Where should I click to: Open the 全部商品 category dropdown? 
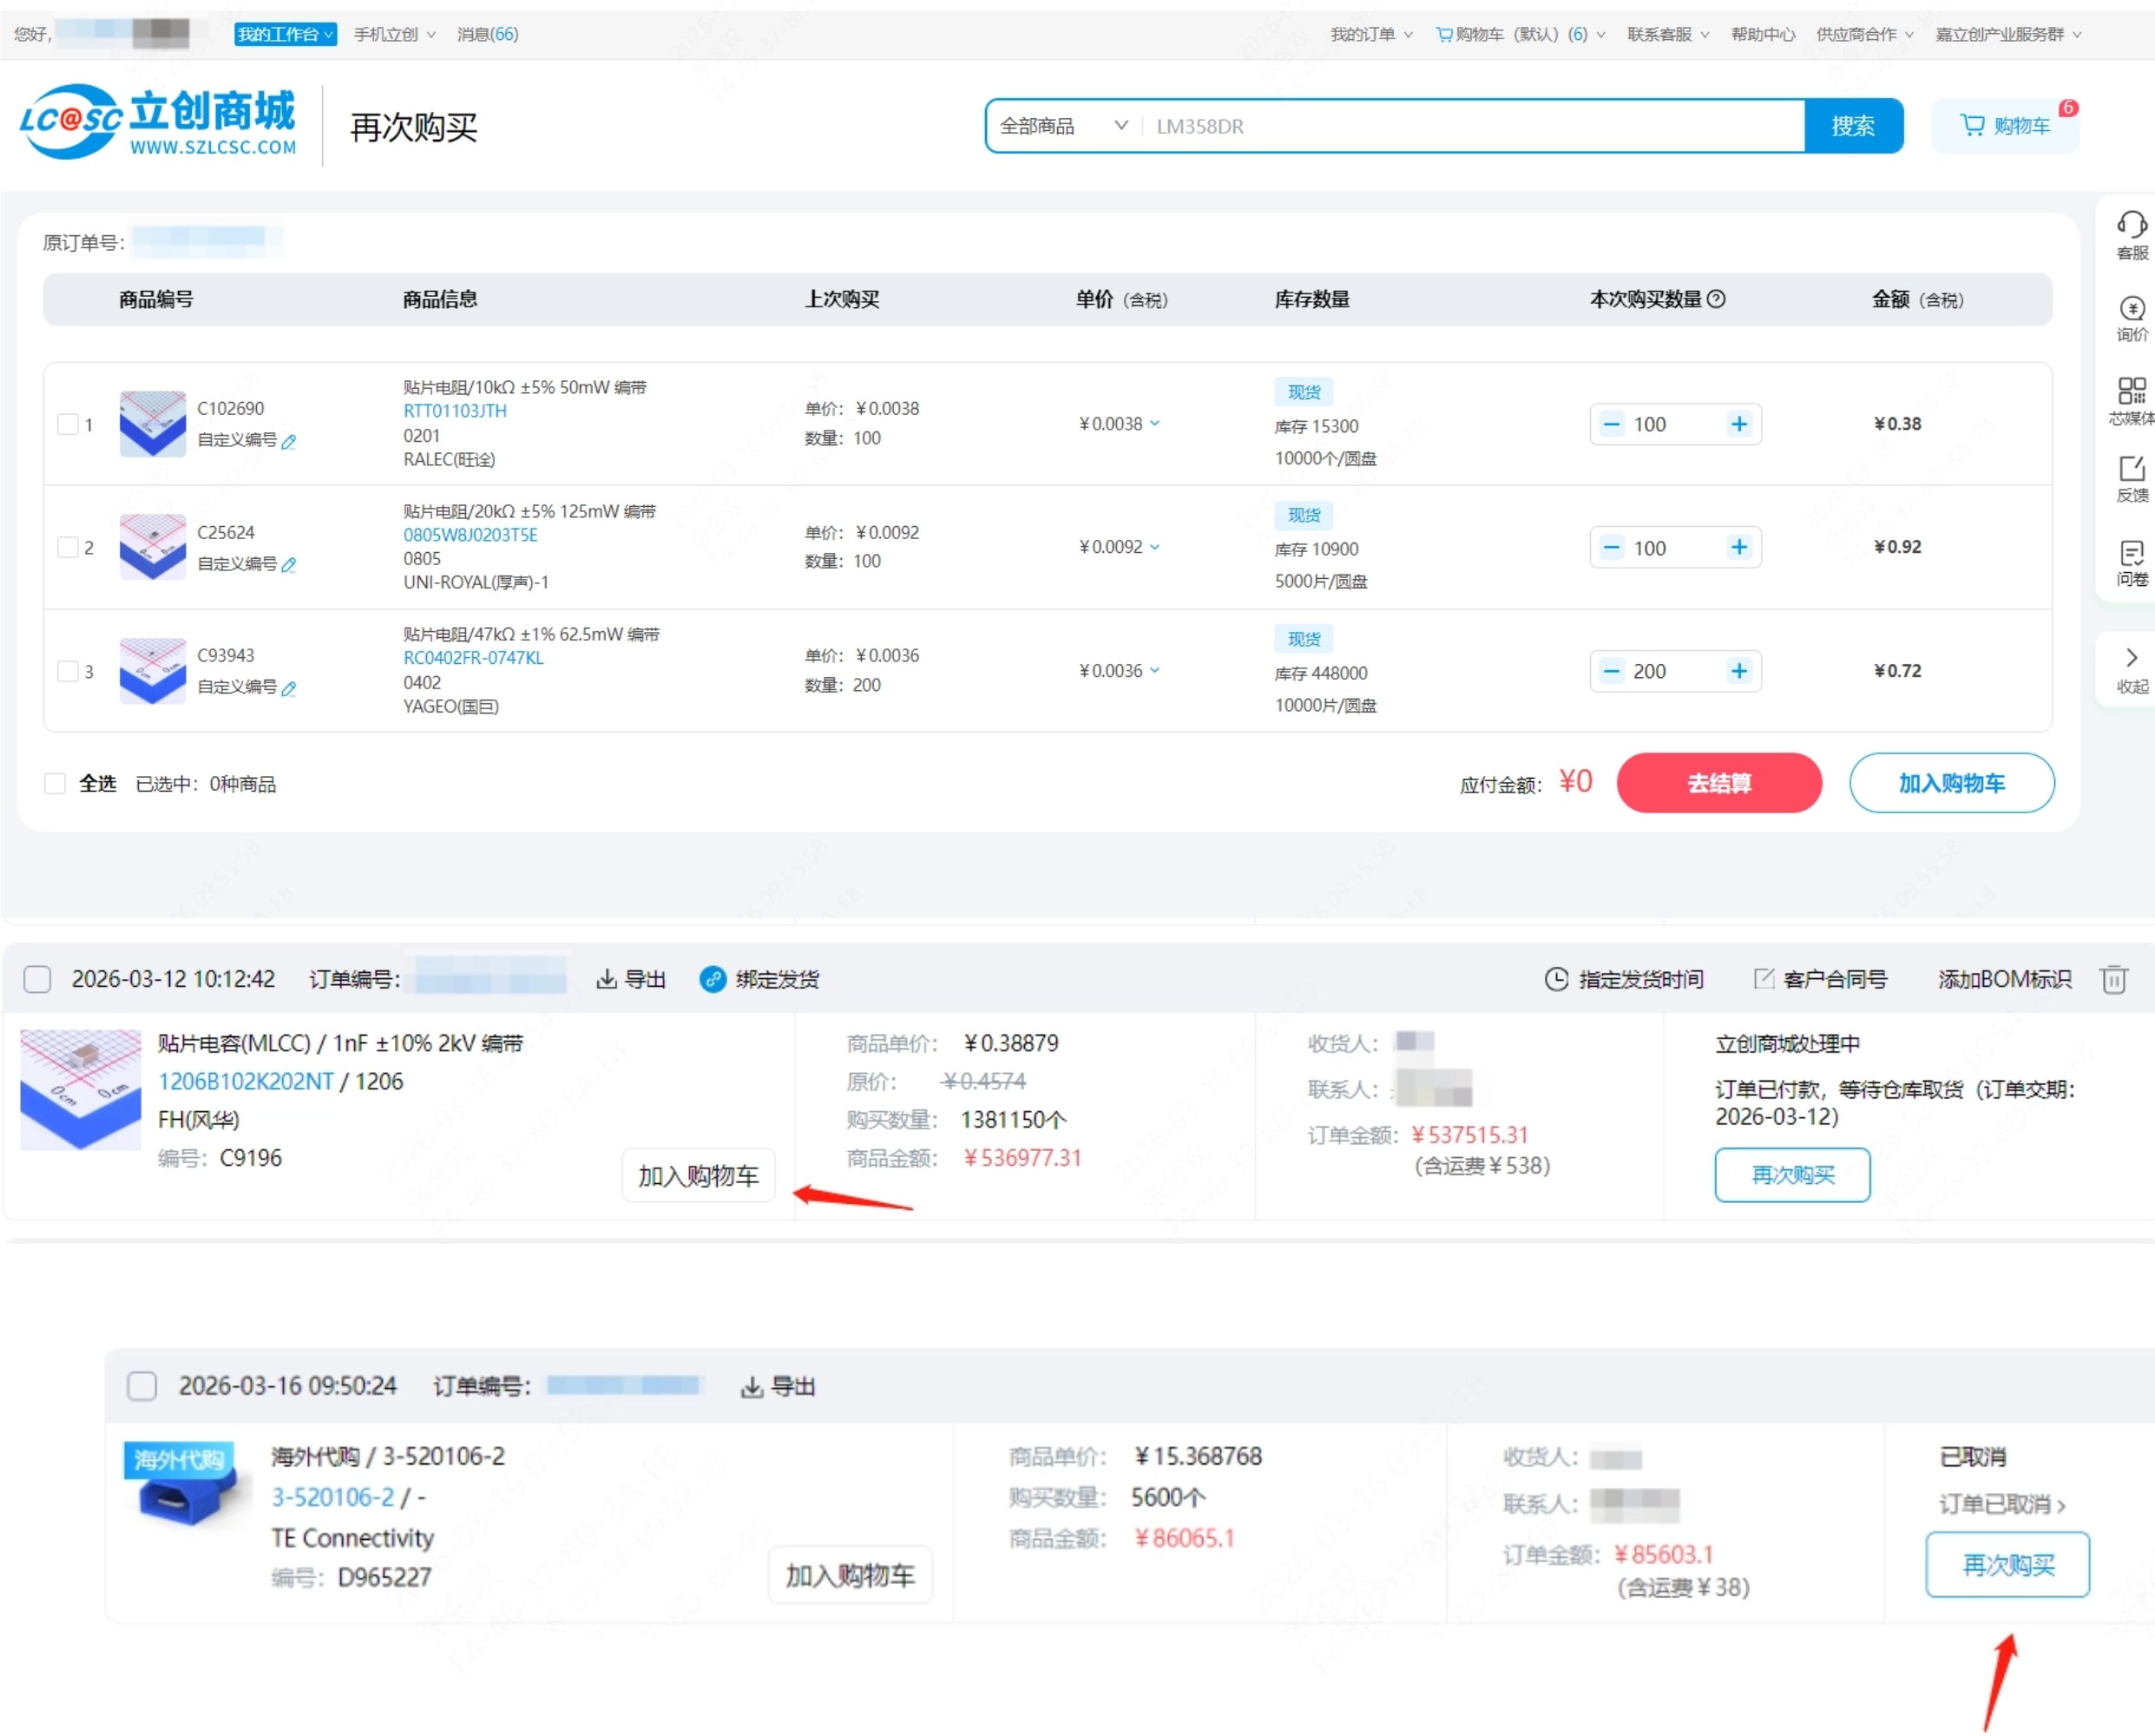1063,126
